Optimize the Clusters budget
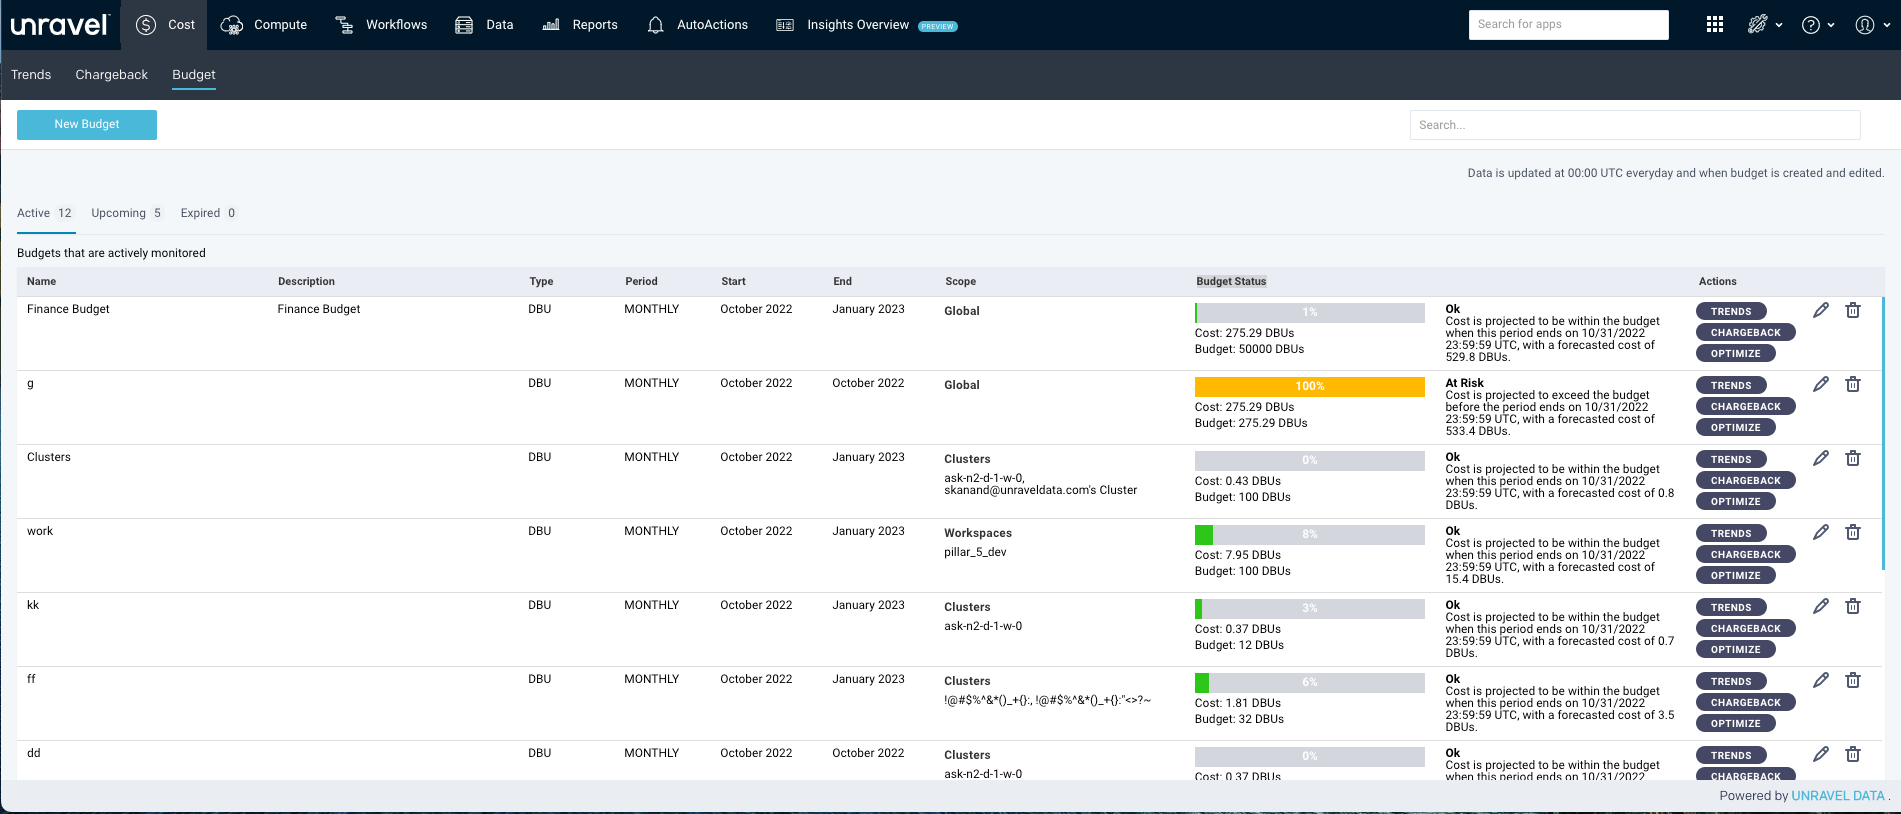Image resolution: width=1901 pixels, height=814 pixels. [x=1736, y=502]
